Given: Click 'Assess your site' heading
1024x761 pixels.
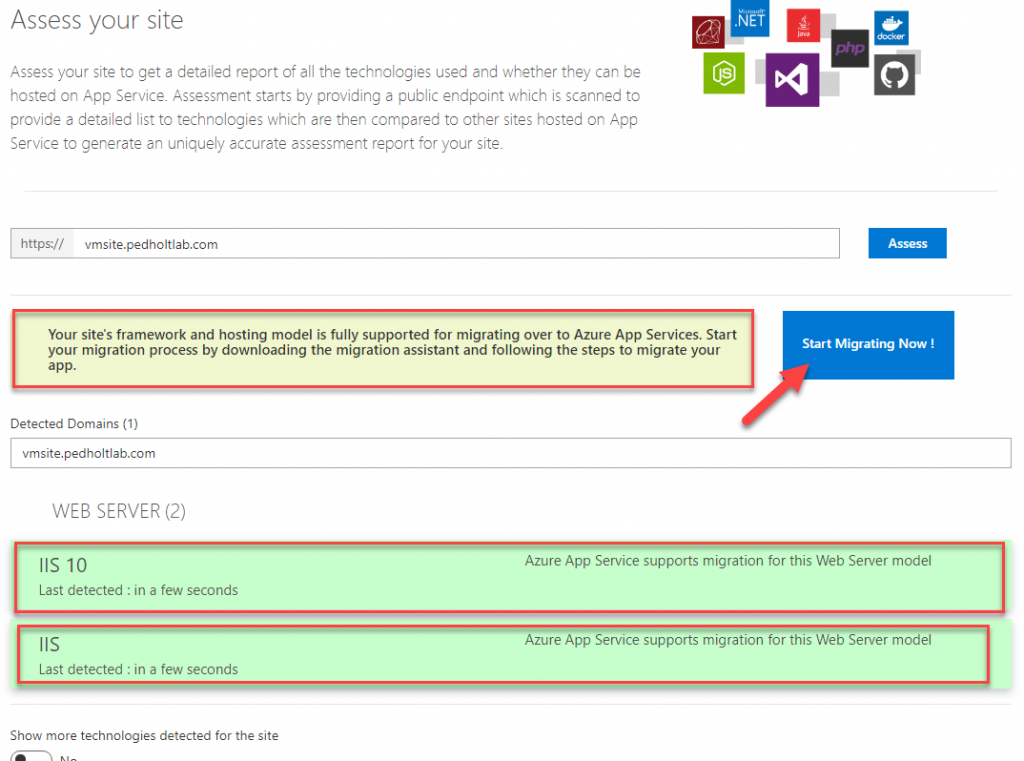Looking at the screenshot, I should (x=97, y=20).
